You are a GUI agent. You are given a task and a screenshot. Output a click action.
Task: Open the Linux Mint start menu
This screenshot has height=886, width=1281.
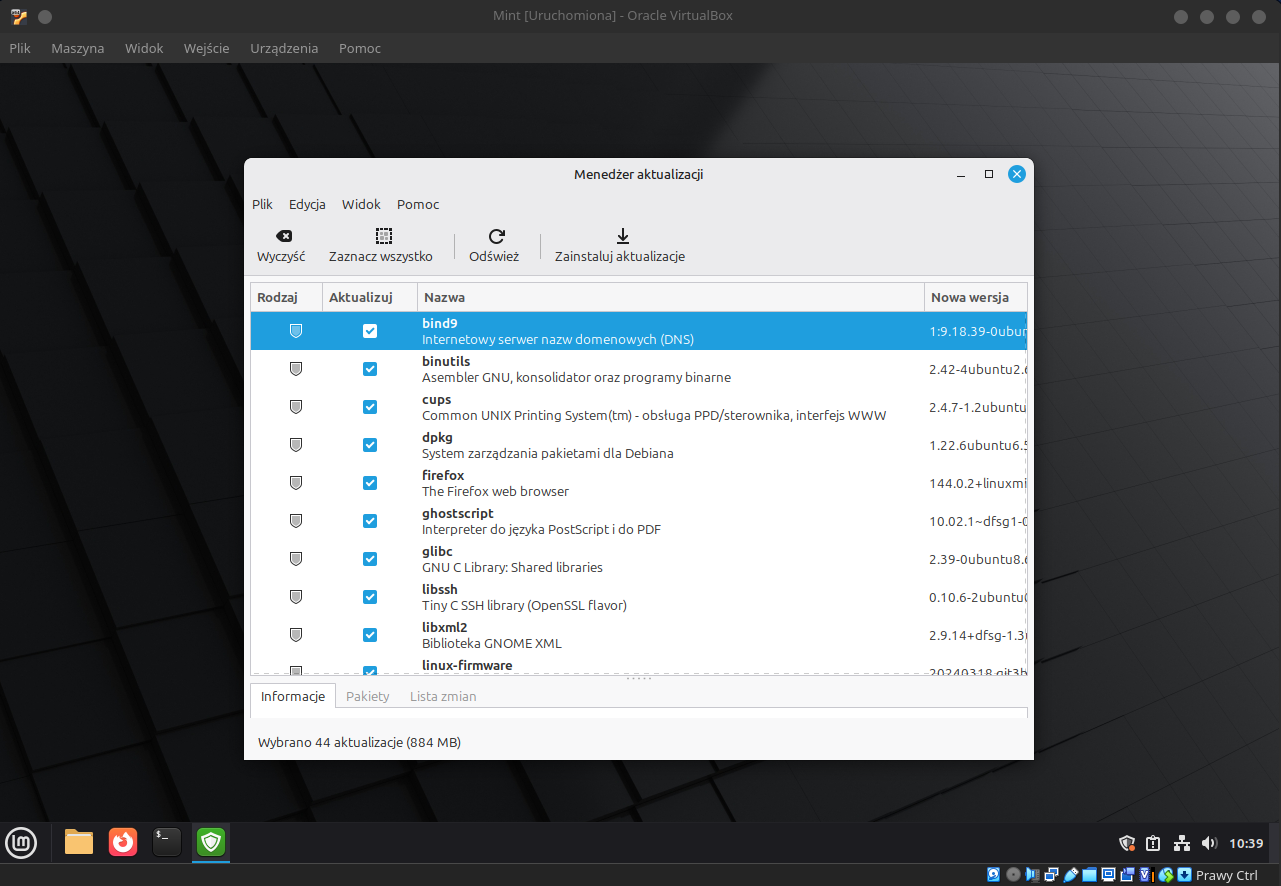click(x=21, y=843)
